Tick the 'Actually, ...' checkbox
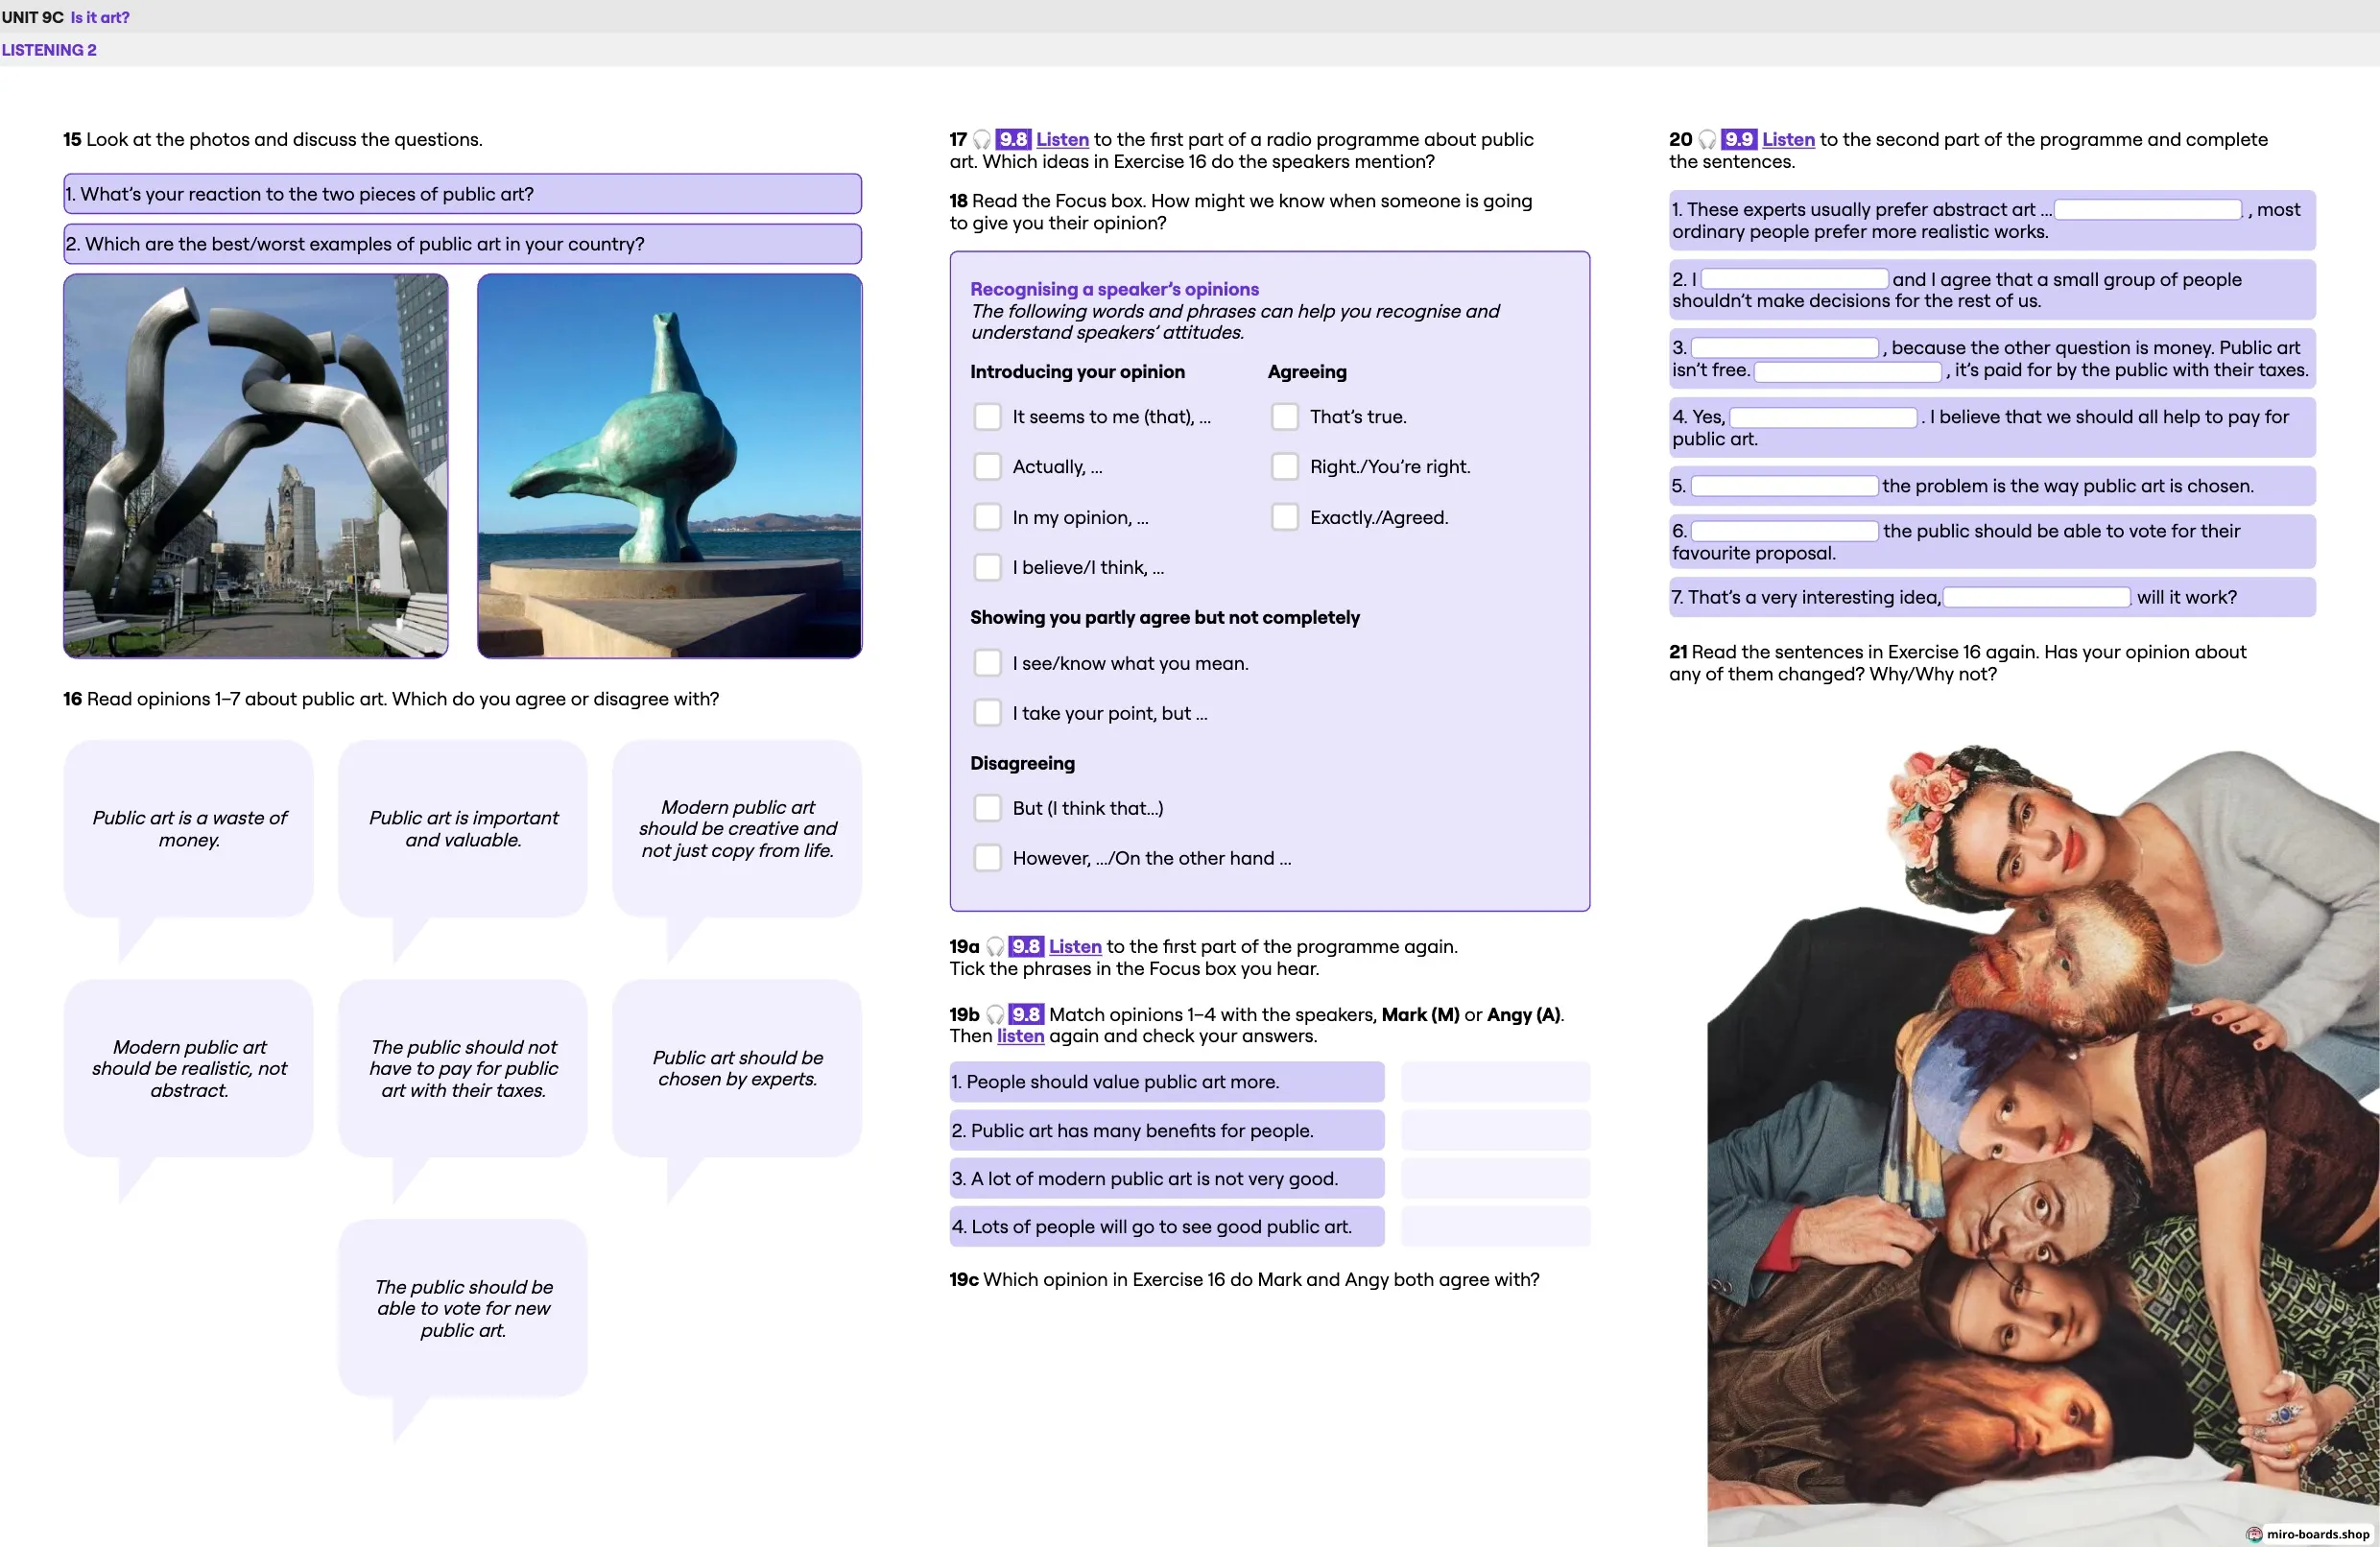 [987, 467]
